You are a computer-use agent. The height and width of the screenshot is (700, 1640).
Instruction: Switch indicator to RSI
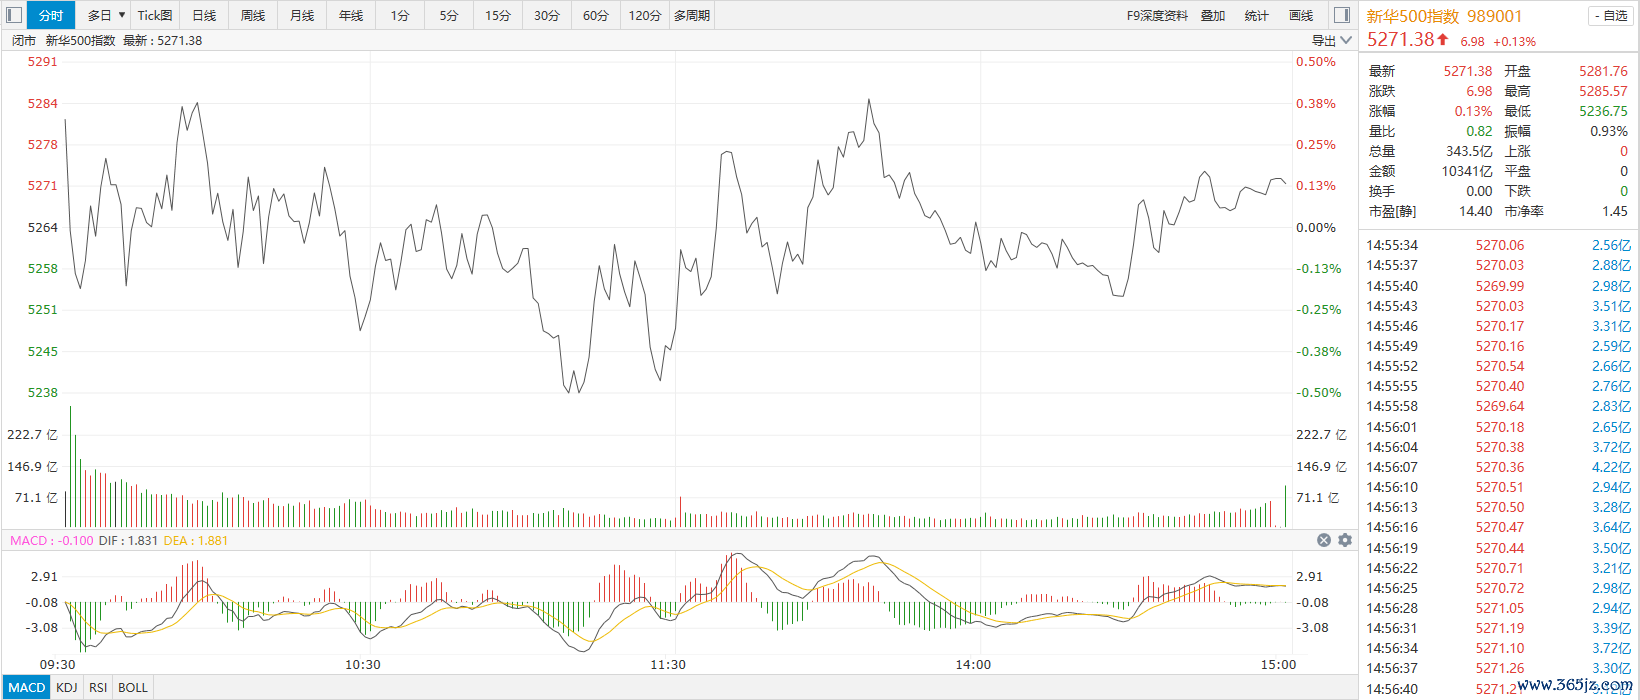point(98,687)
